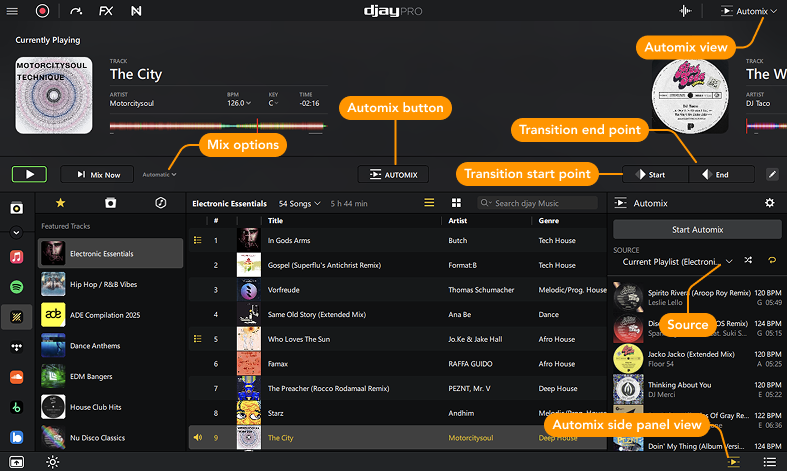Image resolution: width=787 pixels, height=471 pixels.
Task: Click the edit pencil icon beside End
Action: [772, 174]
